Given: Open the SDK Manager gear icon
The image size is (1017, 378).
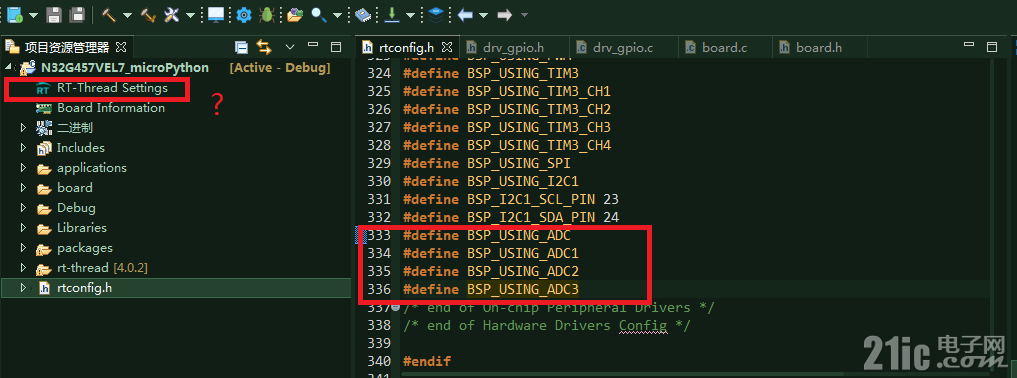Looking at the screenshot, I should click(x=244, y=14).
